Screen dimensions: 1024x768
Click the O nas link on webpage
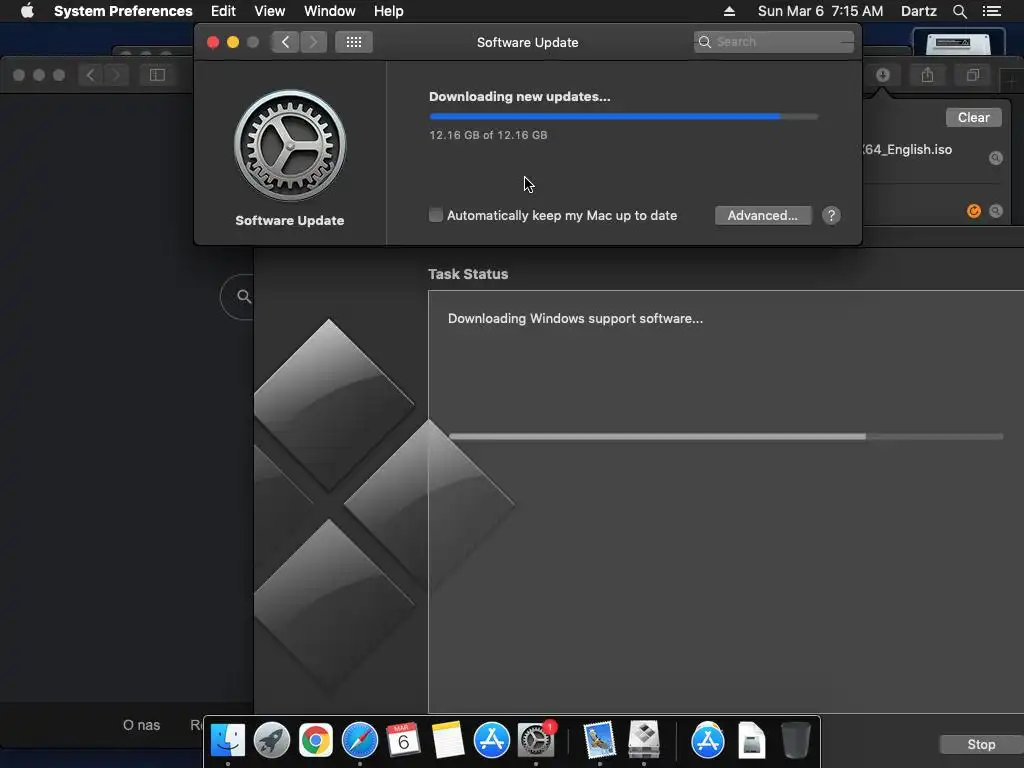click(141, 725)
